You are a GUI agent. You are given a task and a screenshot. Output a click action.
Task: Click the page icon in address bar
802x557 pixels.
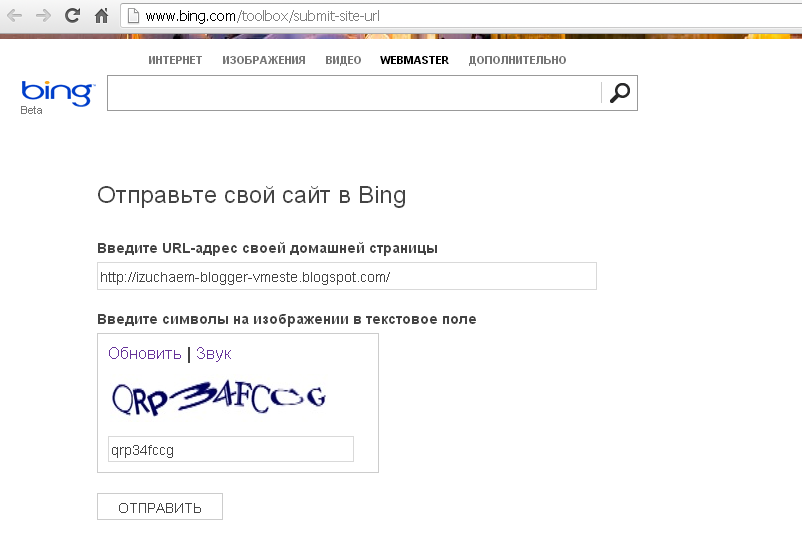pyautogui.click(x=133, y=16)
